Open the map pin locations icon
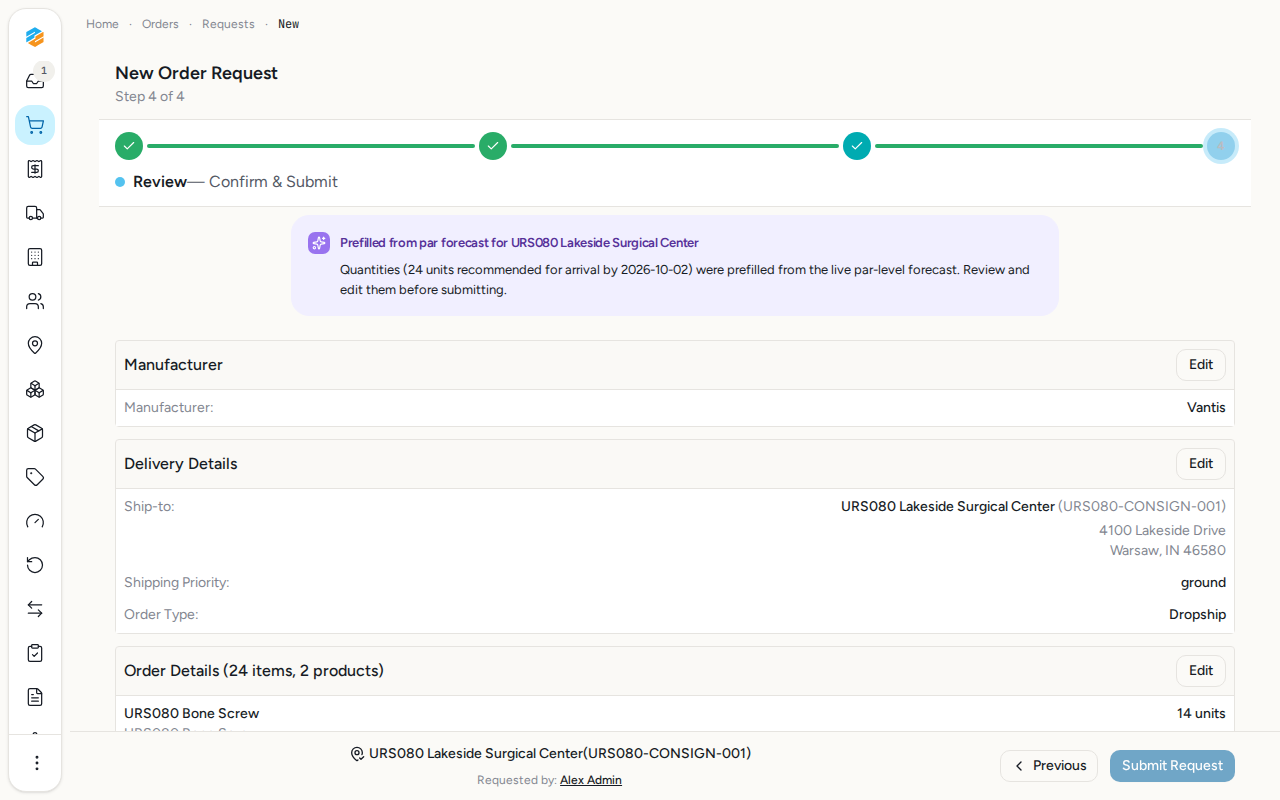Viewport: 1280px width, 800px height. 35,345
